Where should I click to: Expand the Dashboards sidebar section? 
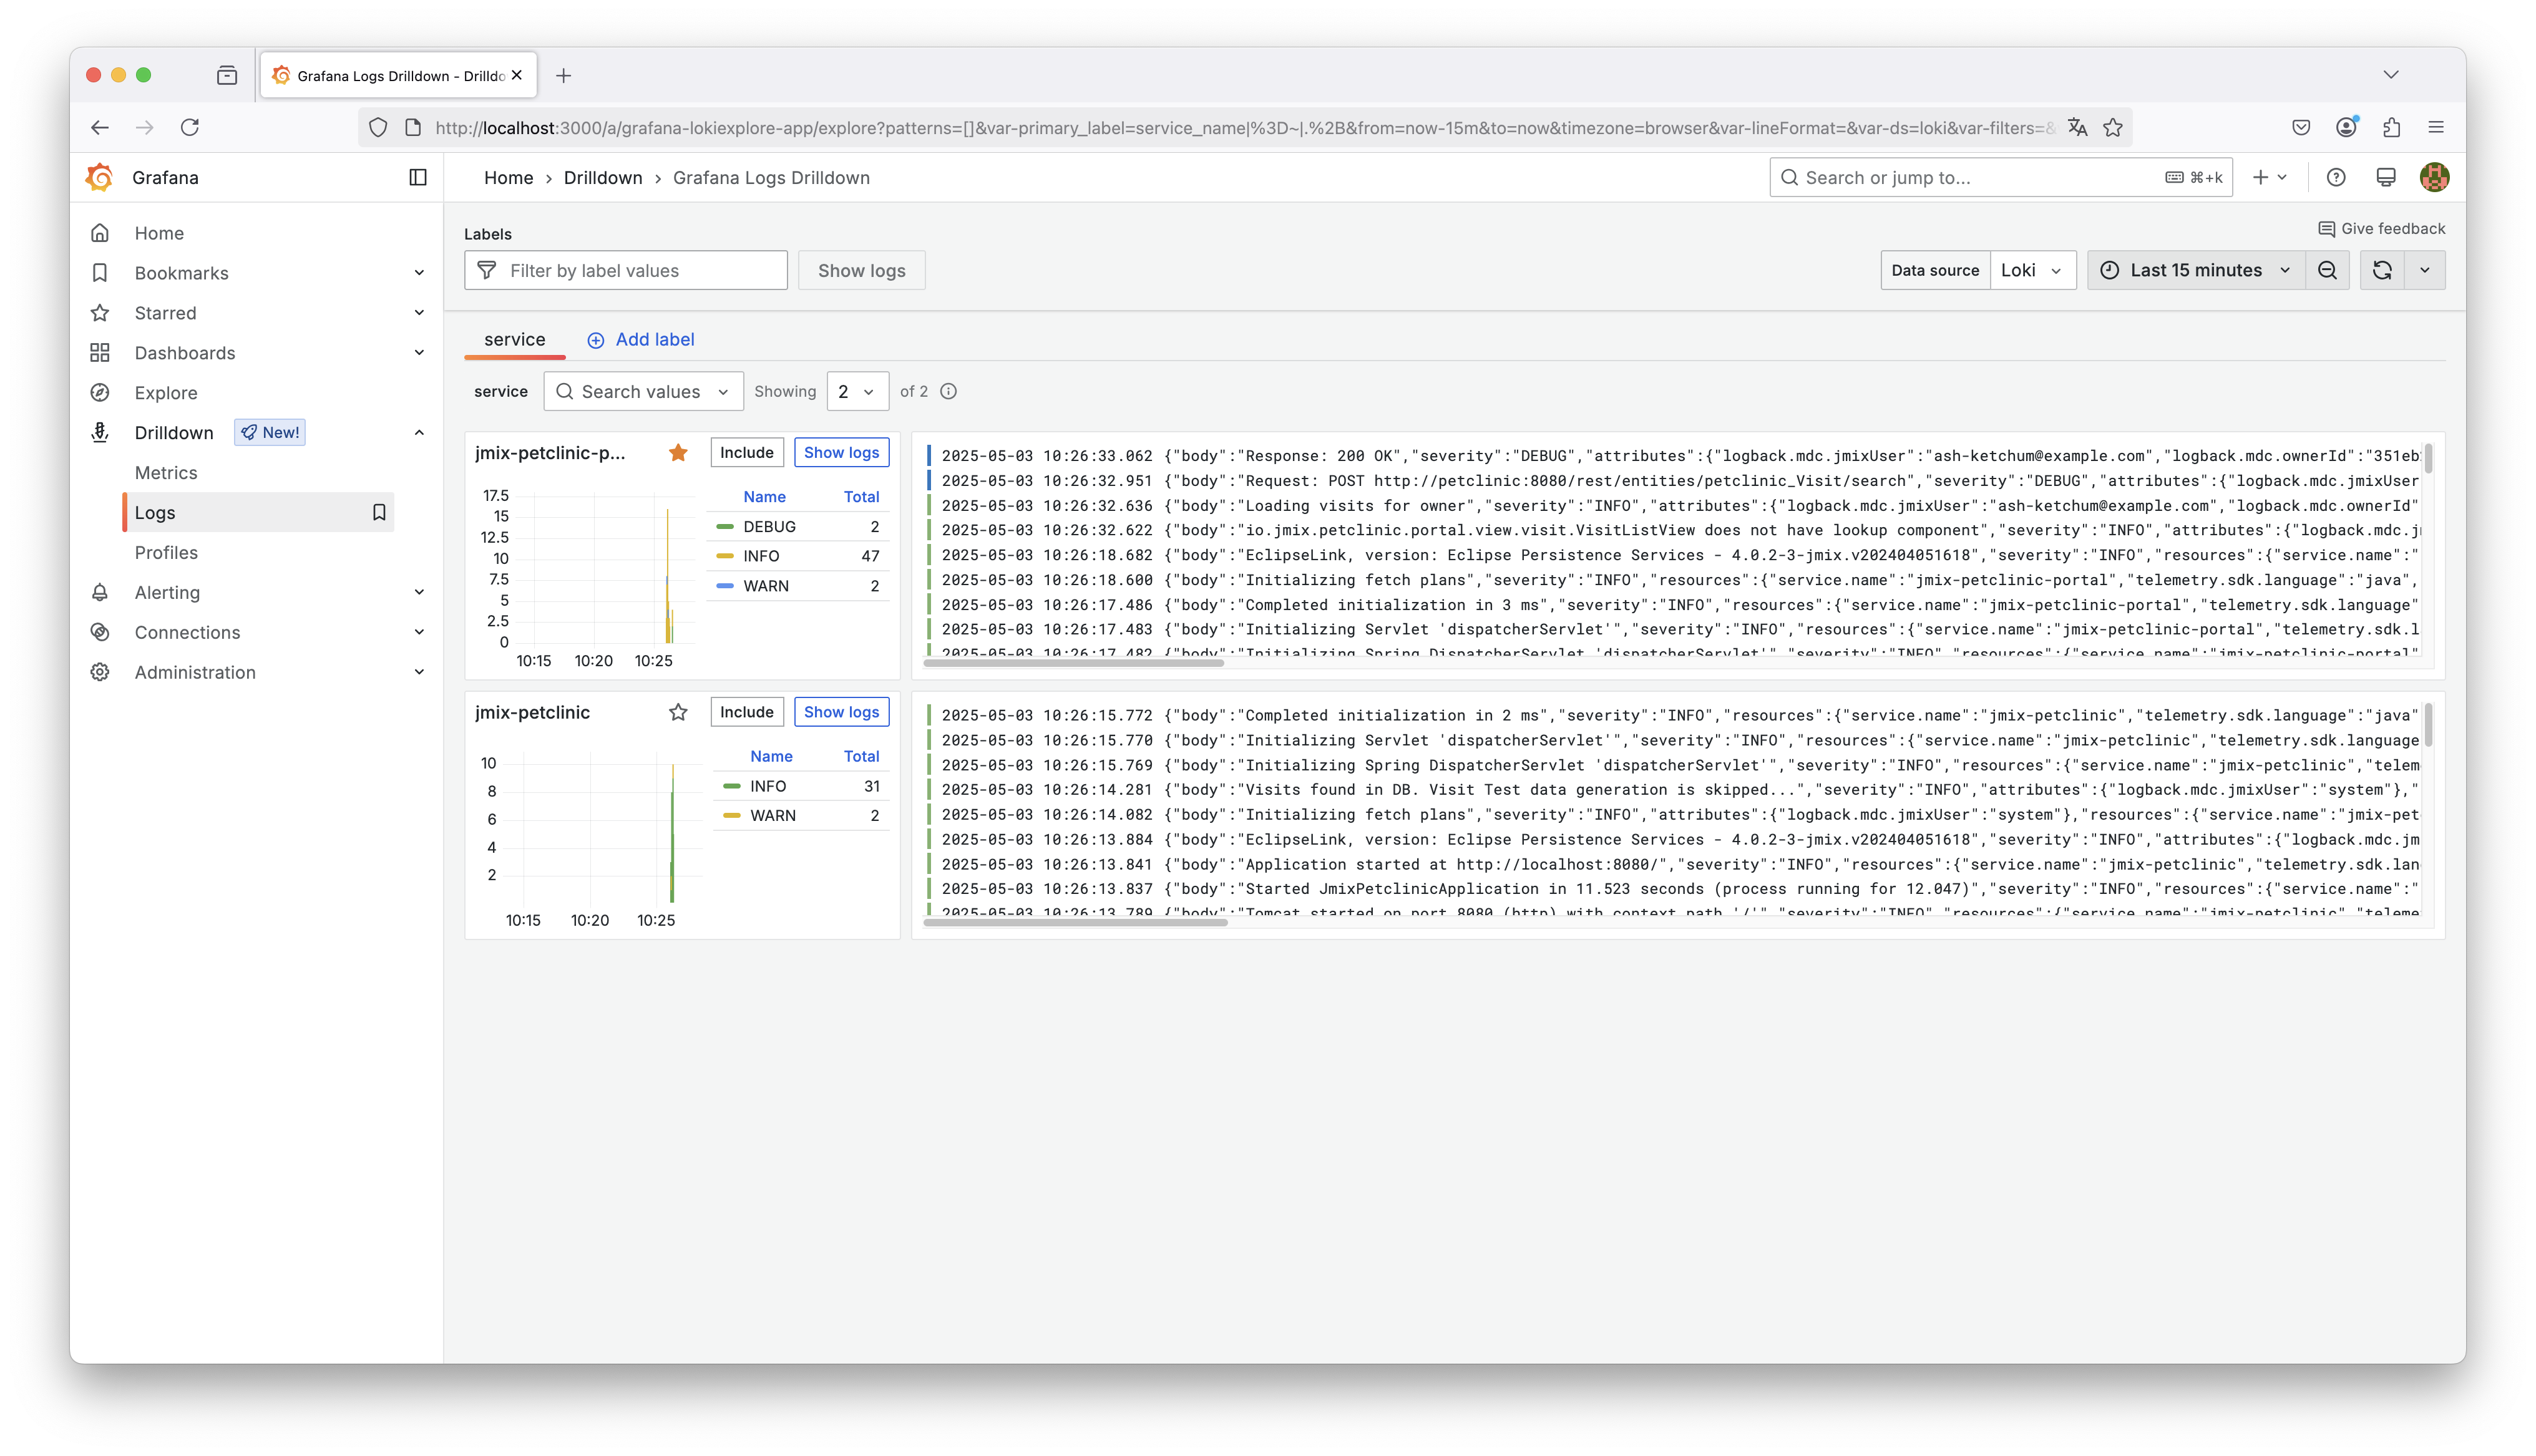coord(419,353)
